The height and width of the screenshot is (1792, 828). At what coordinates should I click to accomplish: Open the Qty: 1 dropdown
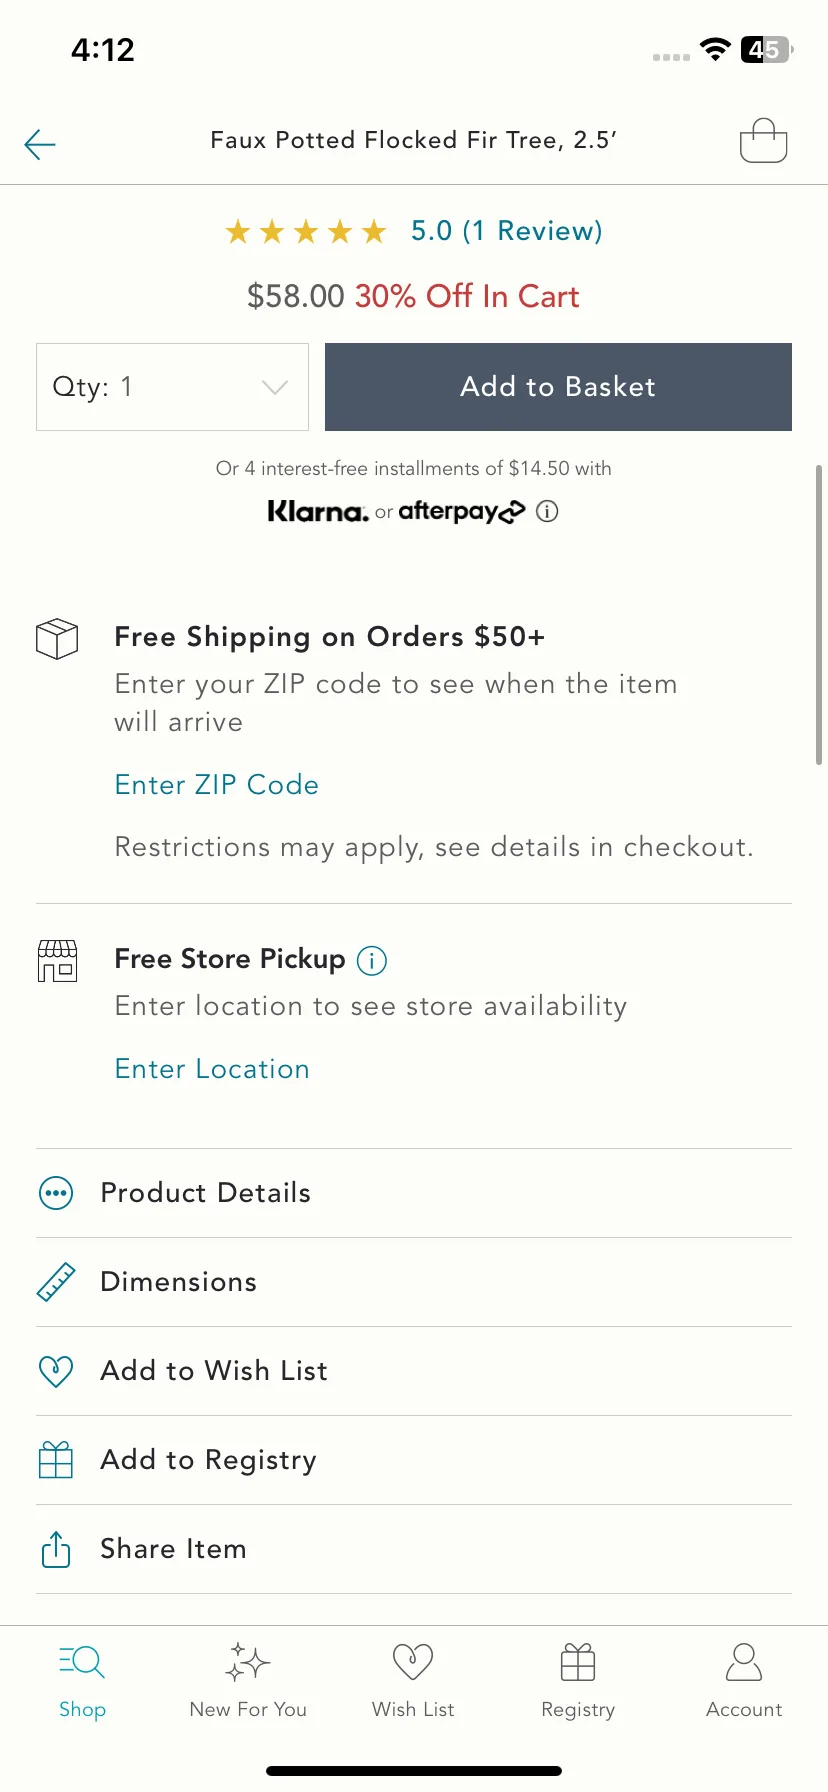(172, 387)
